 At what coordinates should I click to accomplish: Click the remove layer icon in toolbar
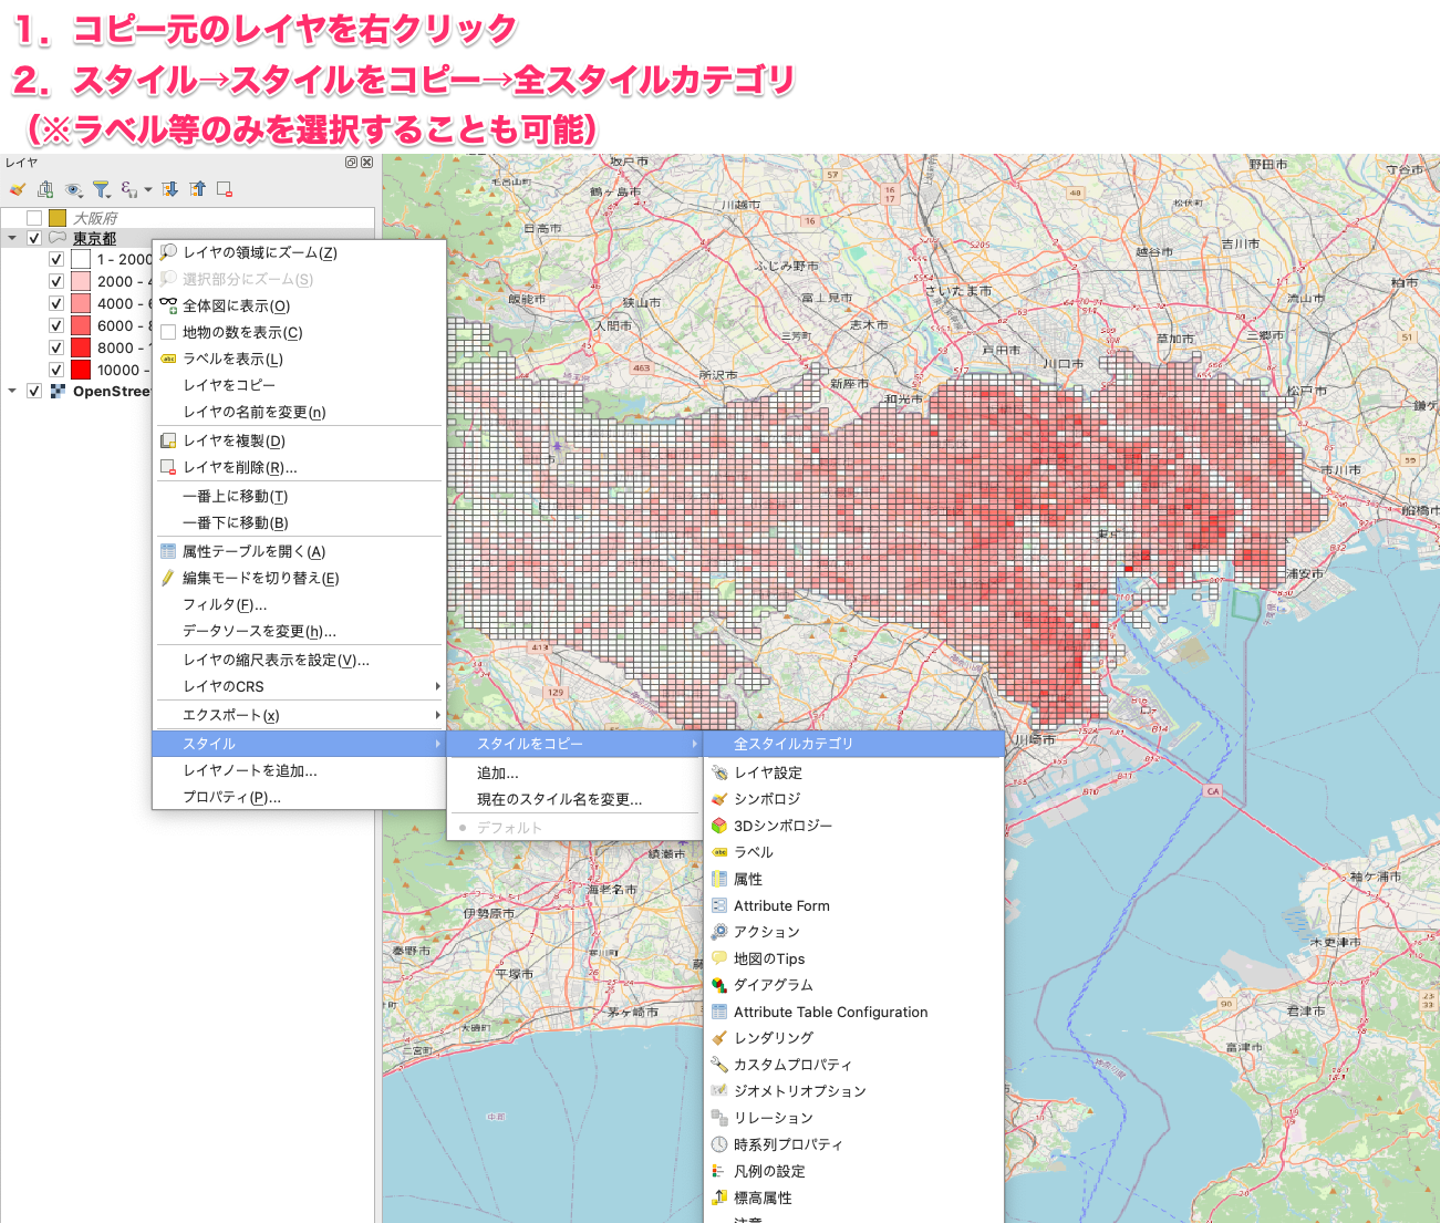click(225, 189)
